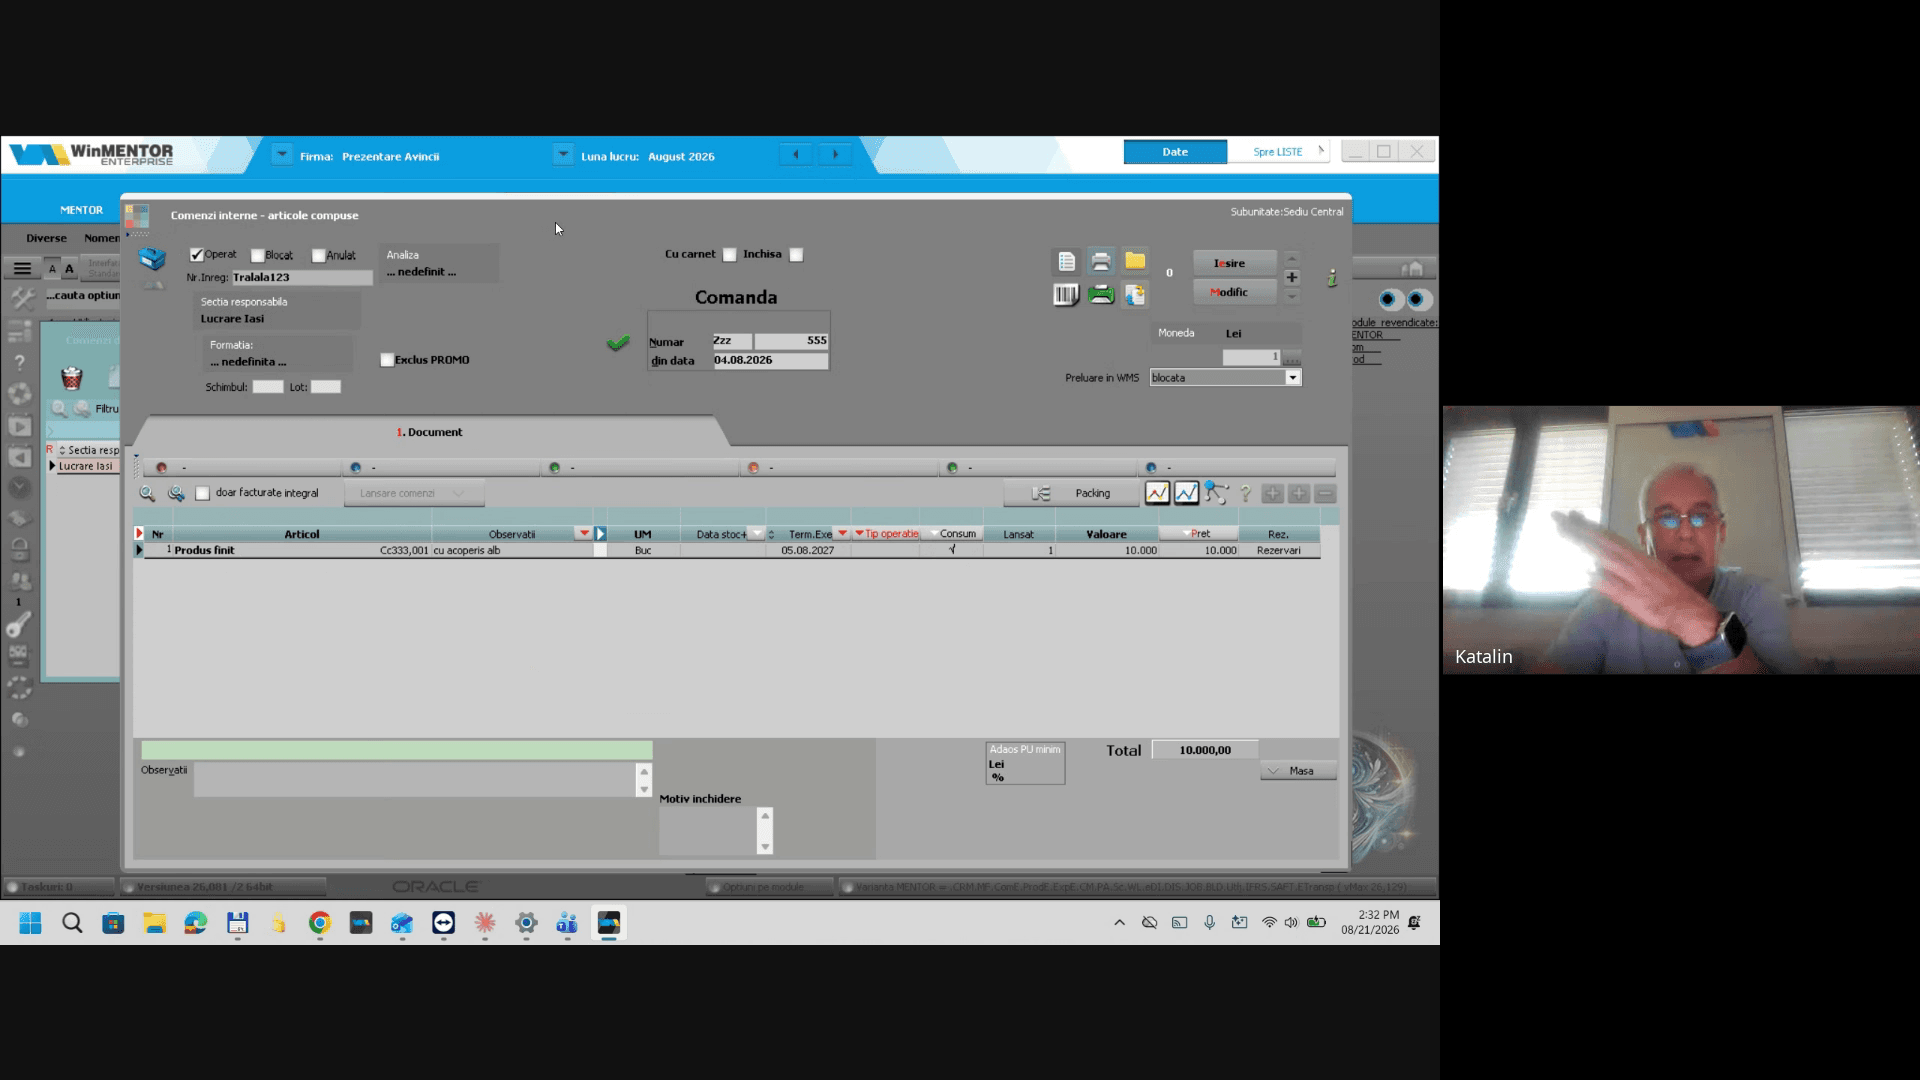Click the green info icon
This screenshot has width=1920, height=1080.
[1332, 278]
